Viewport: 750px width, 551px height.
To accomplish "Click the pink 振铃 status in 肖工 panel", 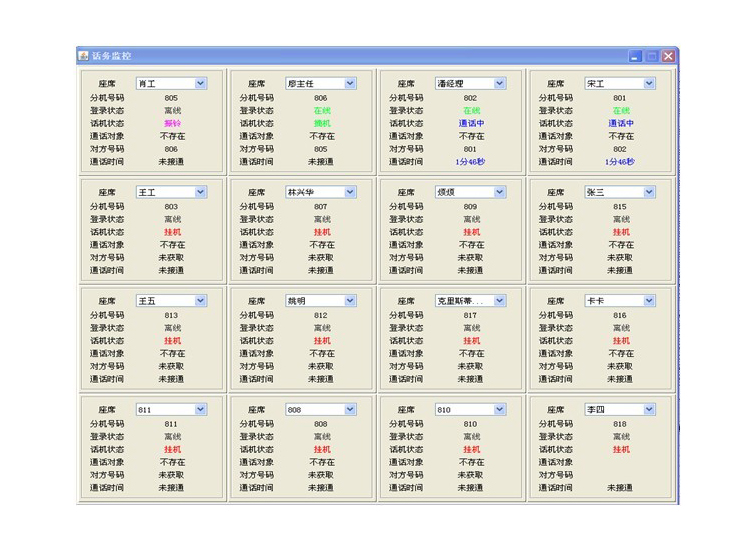I will tap(172, 123).
